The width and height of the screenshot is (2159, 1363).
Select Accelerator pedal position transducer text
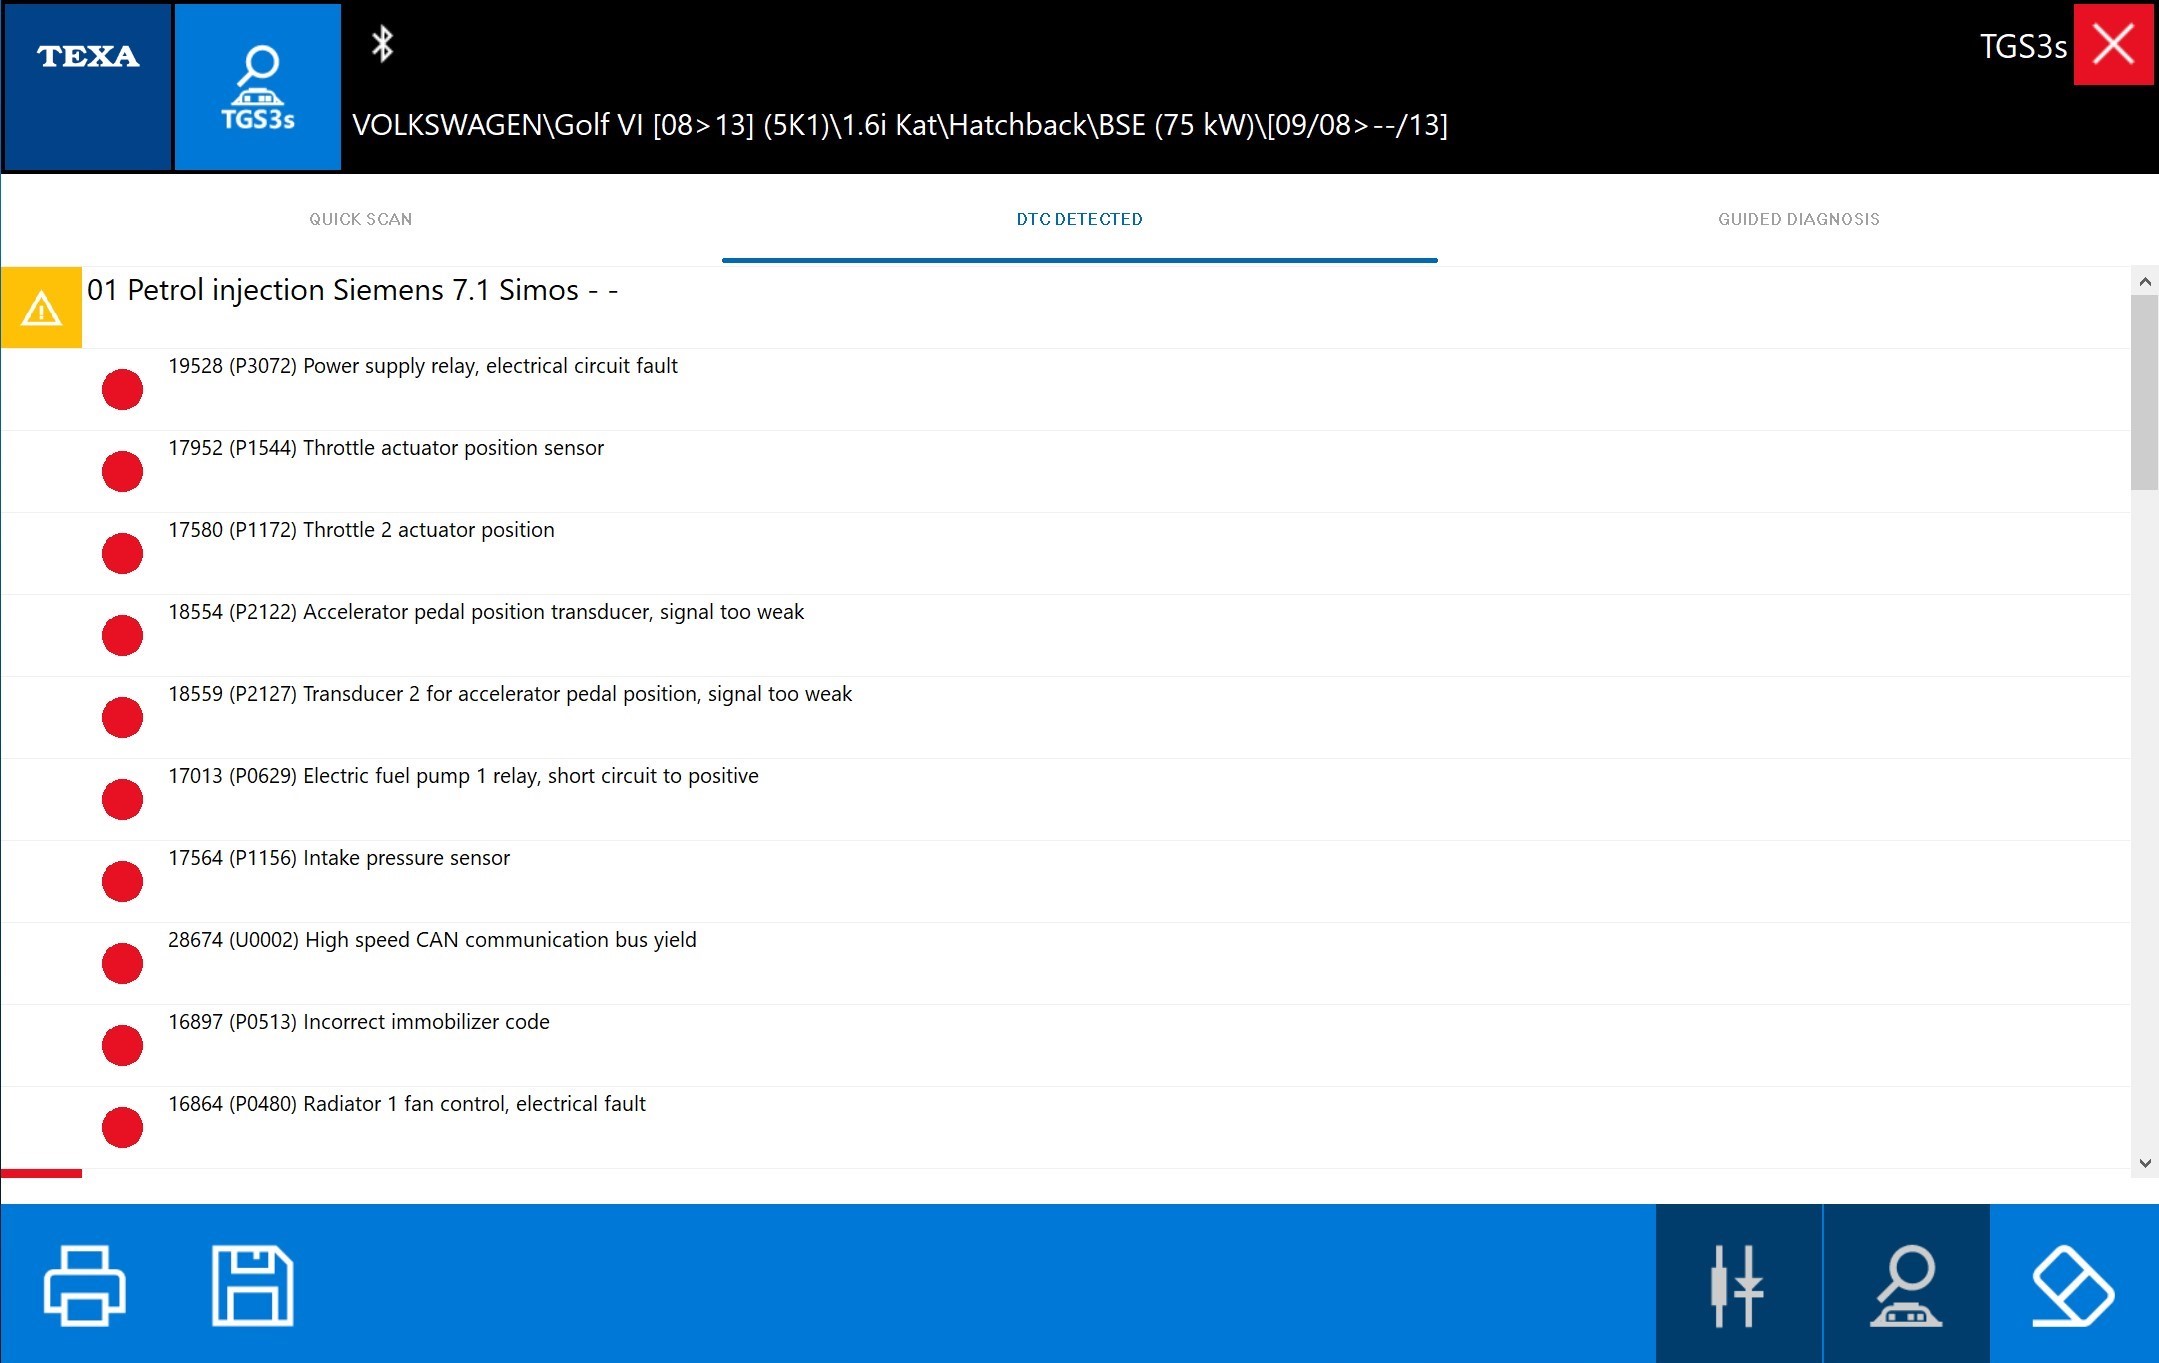click(x=486, y=612)
